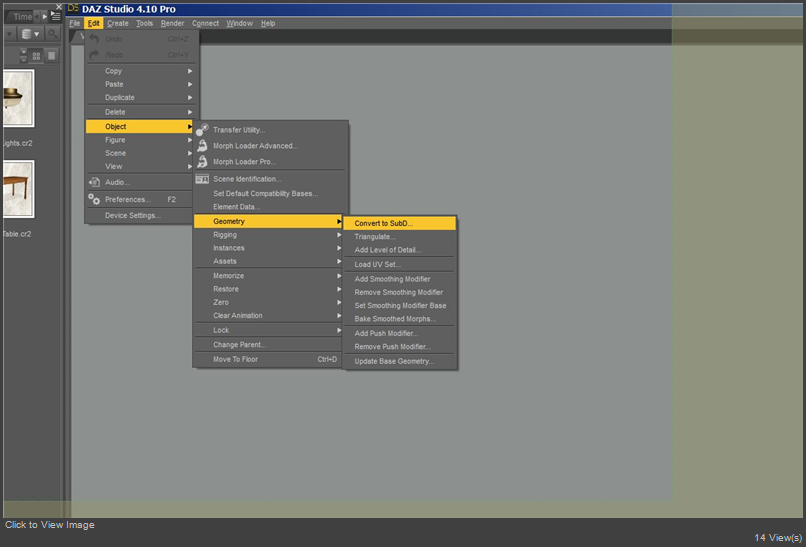Expand the Assets submenu
Image resolution: width=806 pixels, height=547 pixels.
(x=268, y=261)
